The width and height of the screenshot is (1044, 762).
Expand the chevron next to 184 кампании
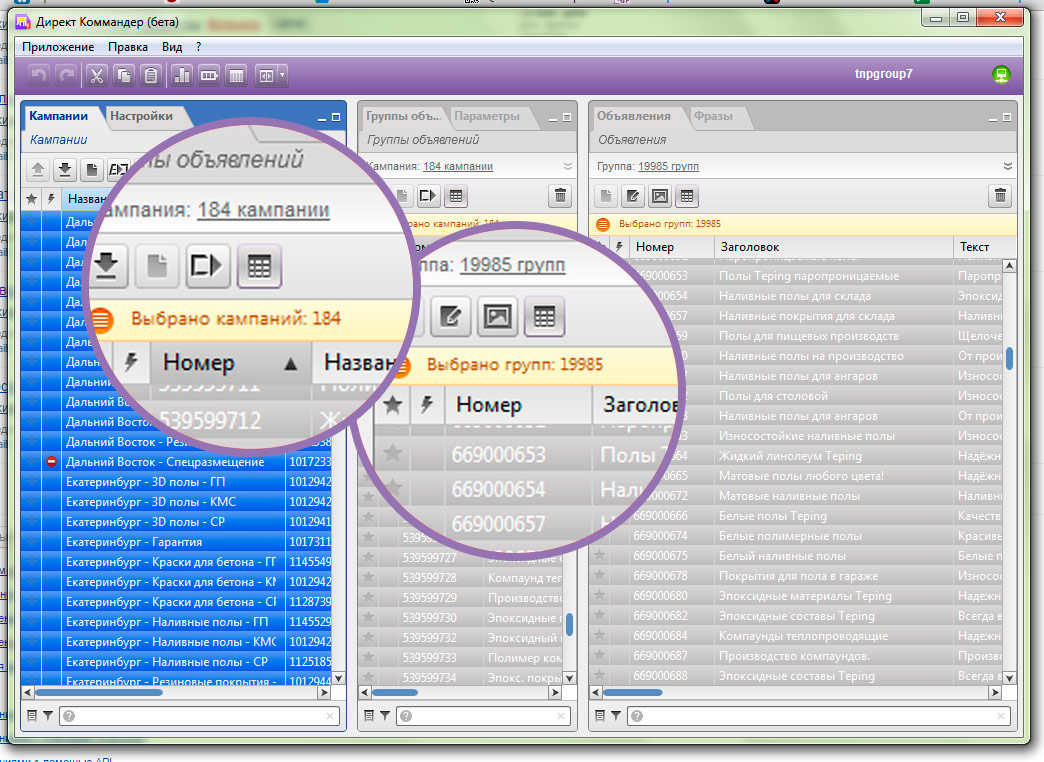[x=567, y=166]
